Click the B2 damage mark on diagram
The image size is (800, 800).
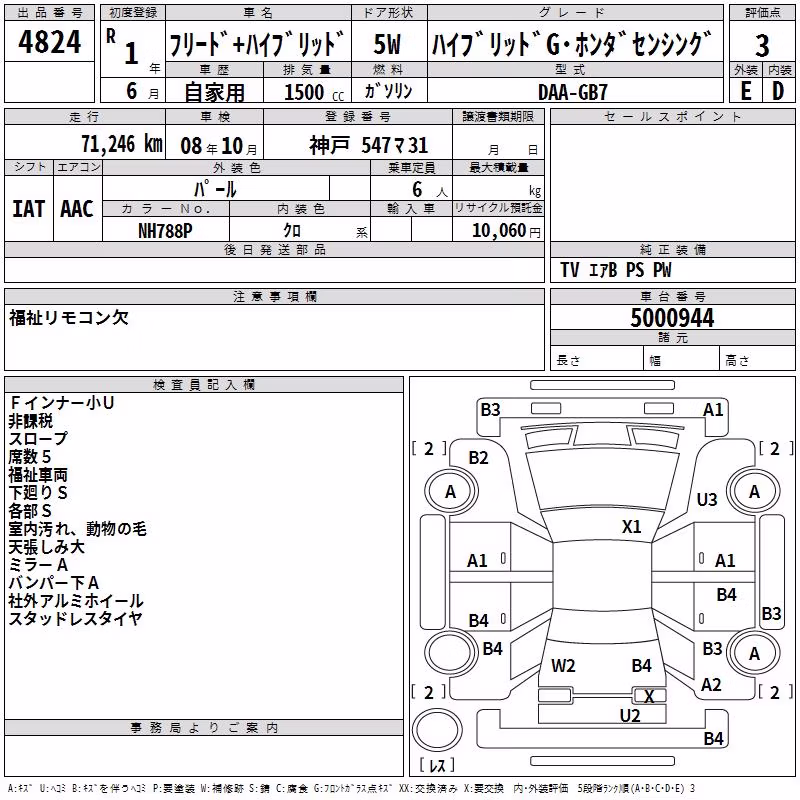click(x=479, y=458)
